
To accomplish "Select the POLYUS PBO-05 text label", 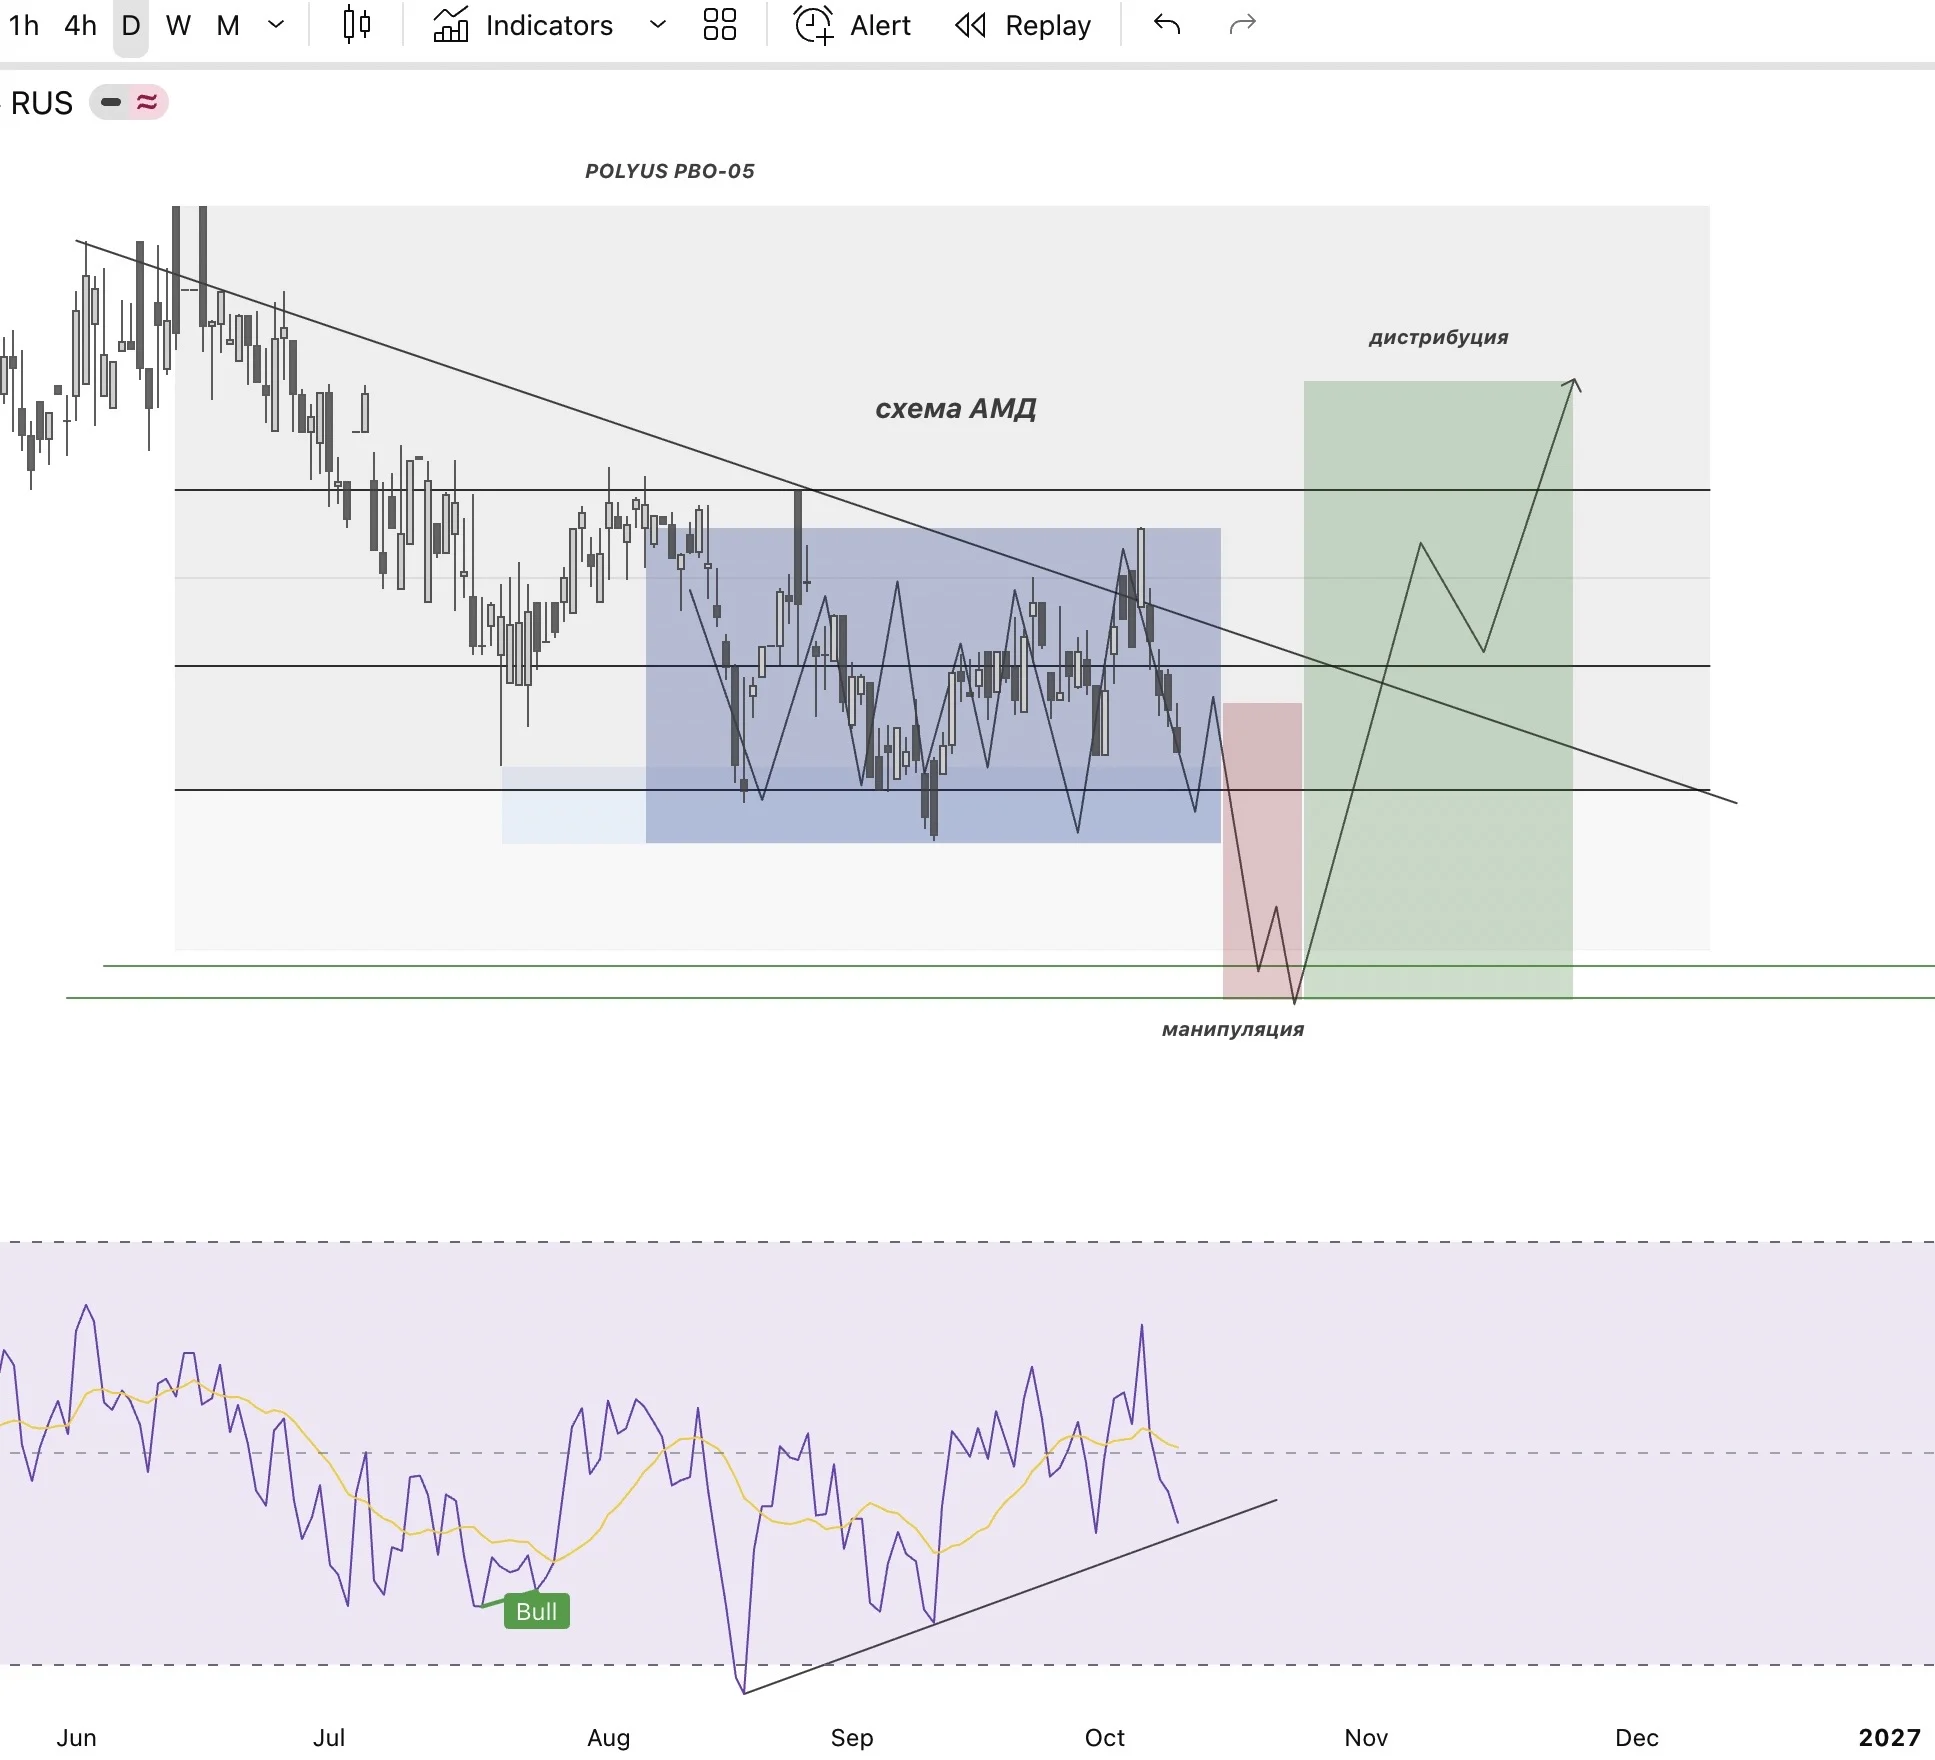I will [670, 171].
